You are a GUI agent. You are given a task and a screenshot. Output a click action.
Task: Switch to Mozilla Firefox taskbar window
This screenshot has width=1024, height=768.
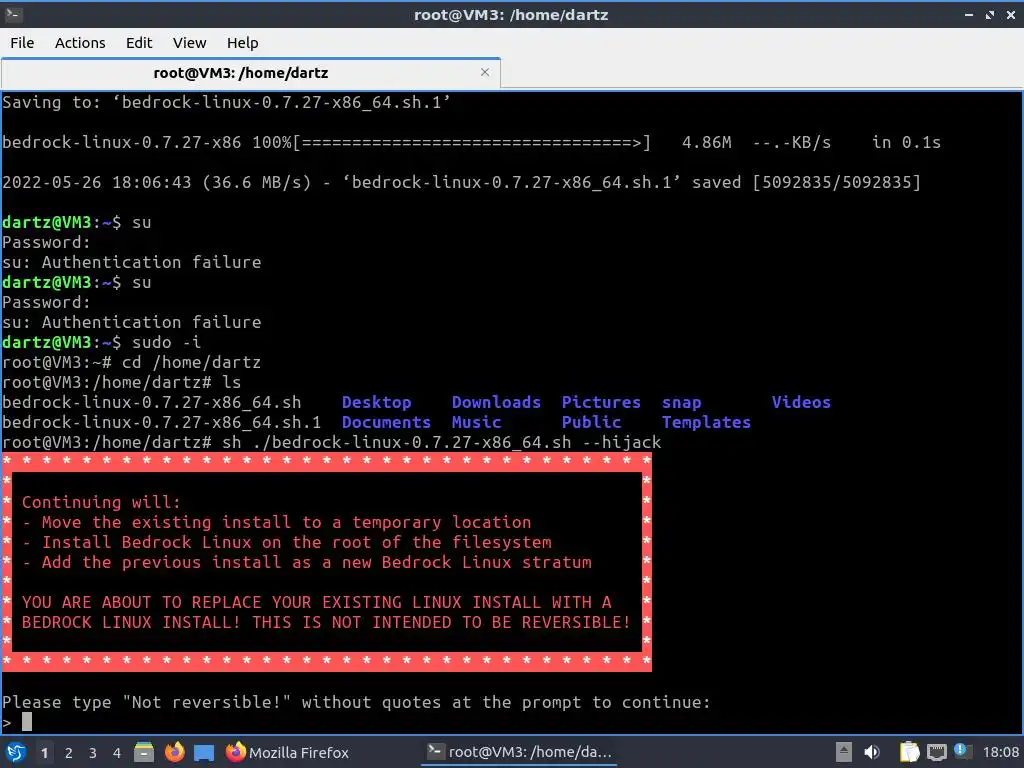(x=287, y=752)
